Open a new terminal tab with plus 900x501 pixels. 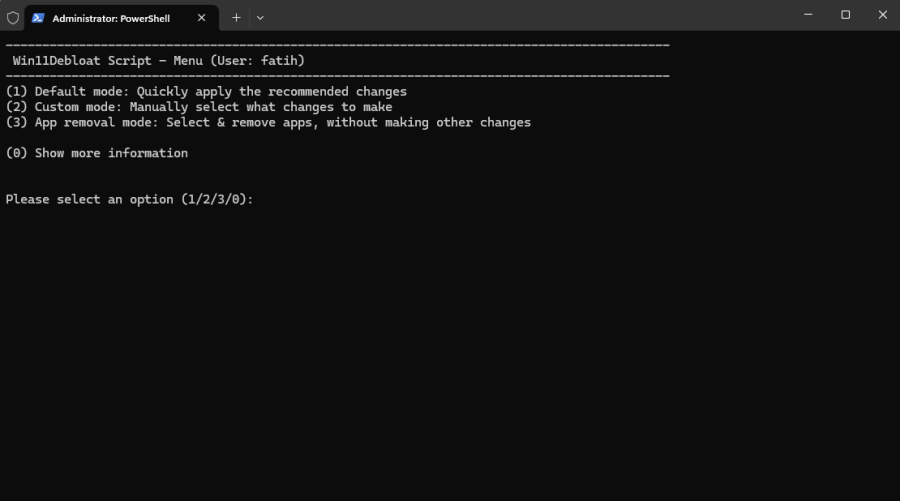coord(236,17)
